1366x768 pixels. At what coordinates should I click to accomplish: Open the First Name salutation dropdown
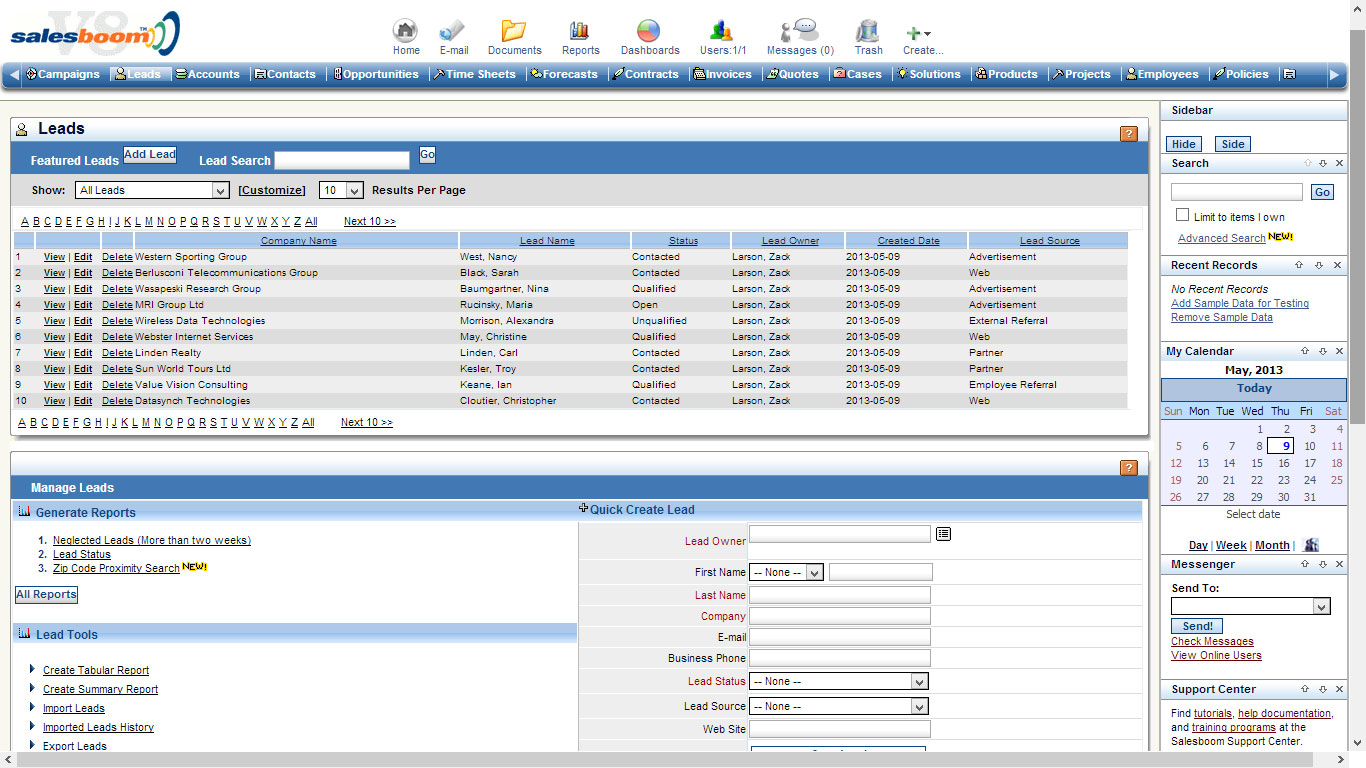(x=786, y=572)
